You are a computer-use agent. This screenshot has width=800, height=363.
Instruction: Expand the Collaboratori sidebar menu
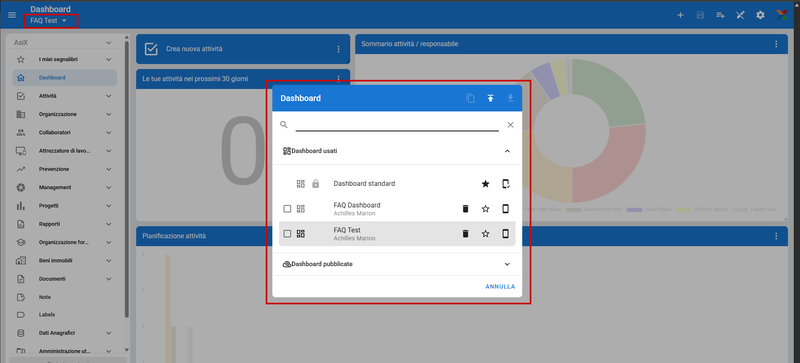(108, 133)
